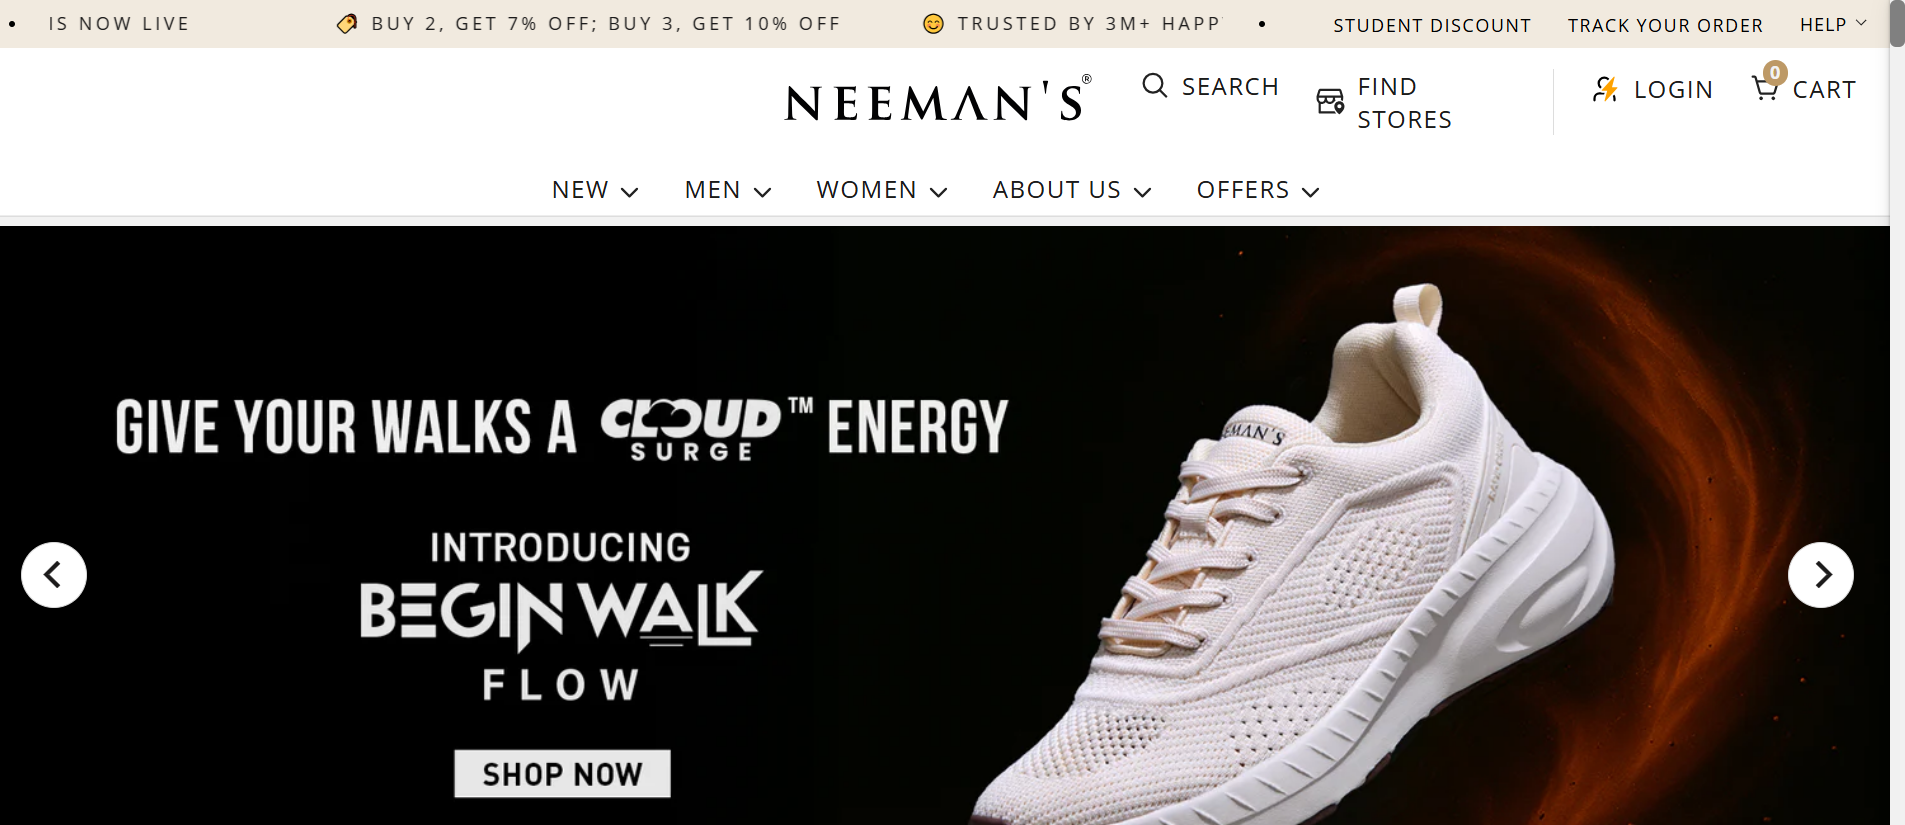Image resolution: width=1905 pixels, height=825 pixels.
Task: Click the Find Stores shop icon
Action: (x=1330, y=101)
